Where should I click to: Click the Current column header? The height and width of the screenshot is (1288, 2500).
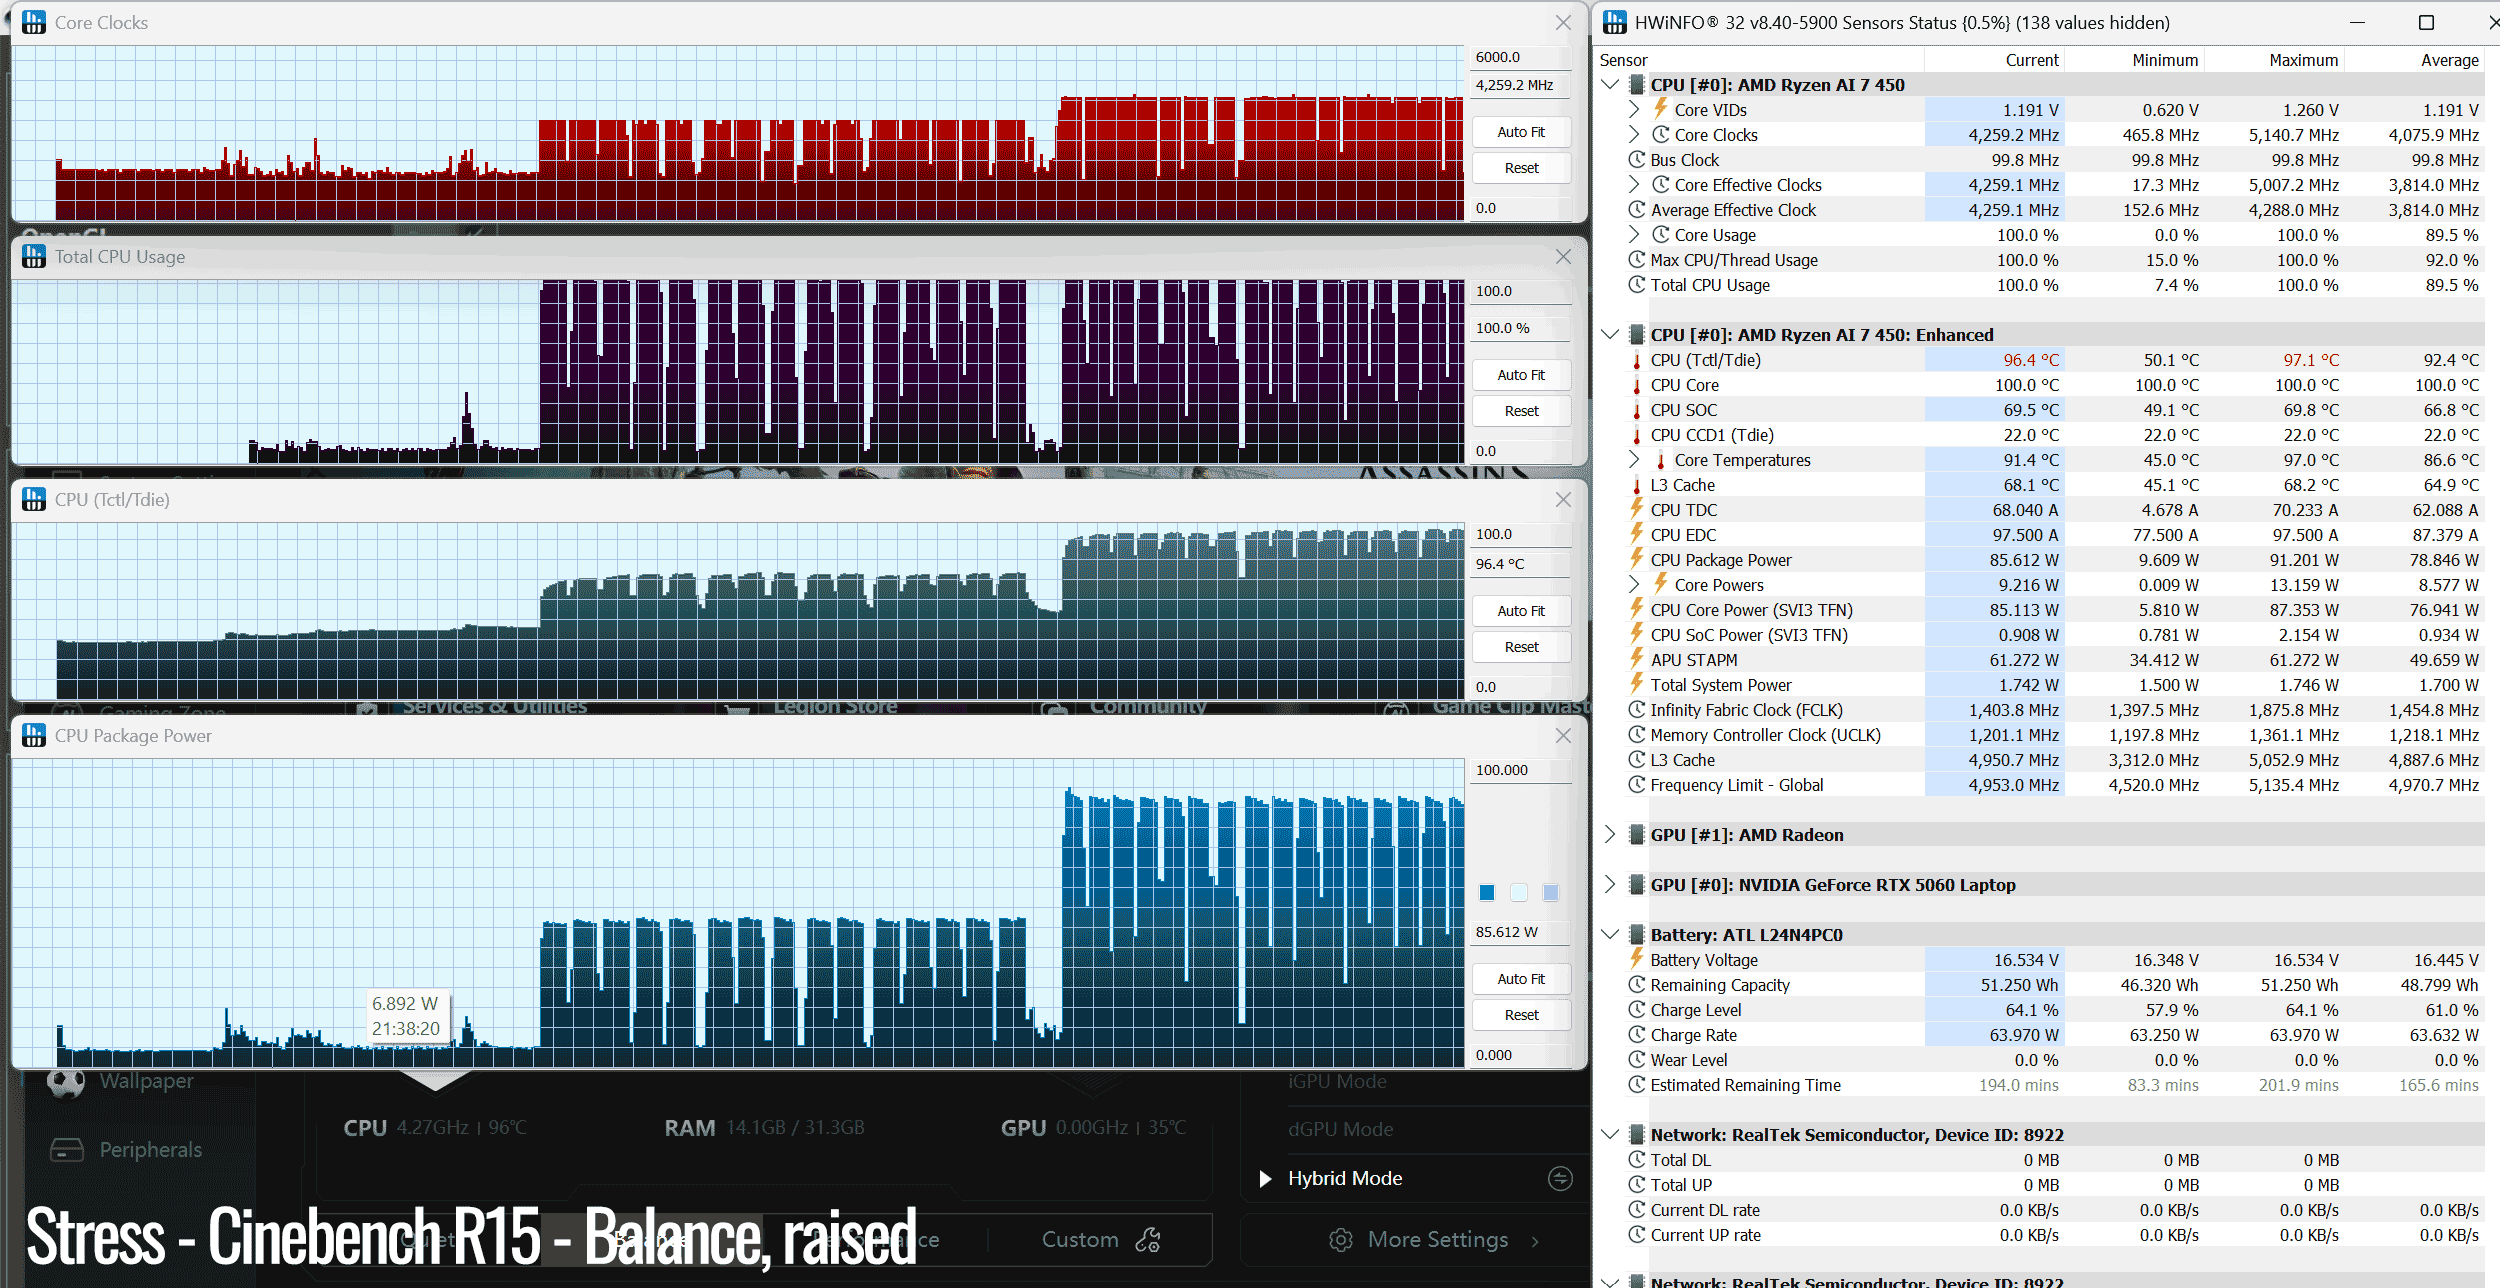click(2032, 60)
